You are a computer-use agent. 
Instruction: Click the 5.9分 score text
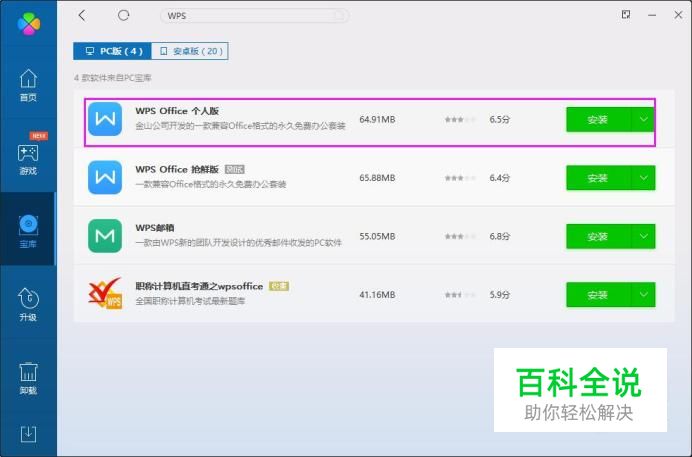tap(500, 295)
